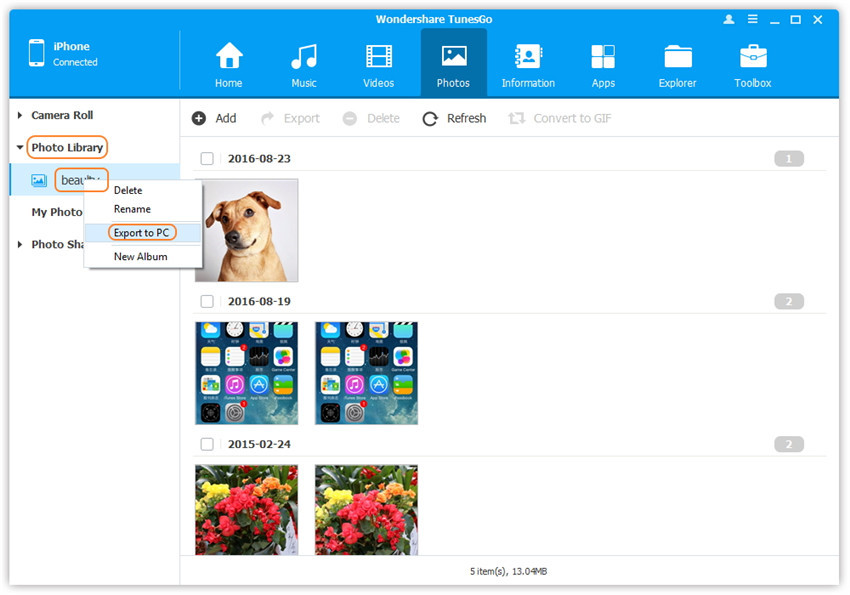The image size is (850, 595).
Task: Click the 2016-08-23 date heading
Action: point(259,159)
